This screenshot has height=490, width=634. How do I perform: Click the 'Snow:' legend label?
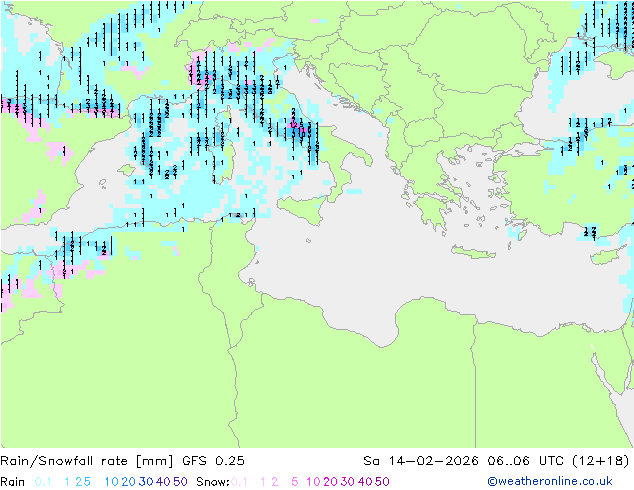click(213, 482)
